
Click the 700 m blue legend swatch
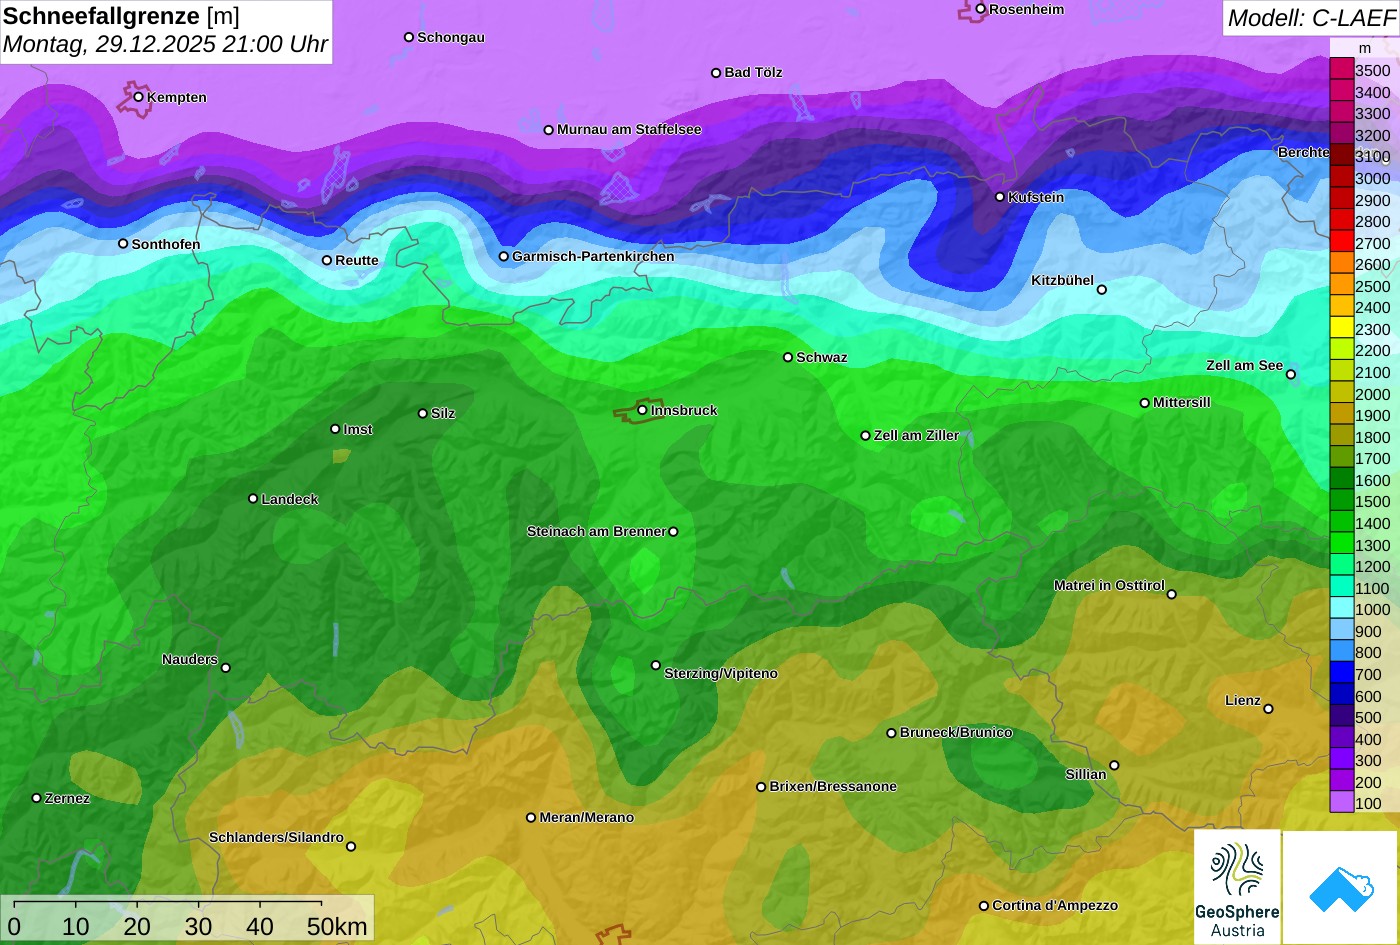pos(1341,674)
